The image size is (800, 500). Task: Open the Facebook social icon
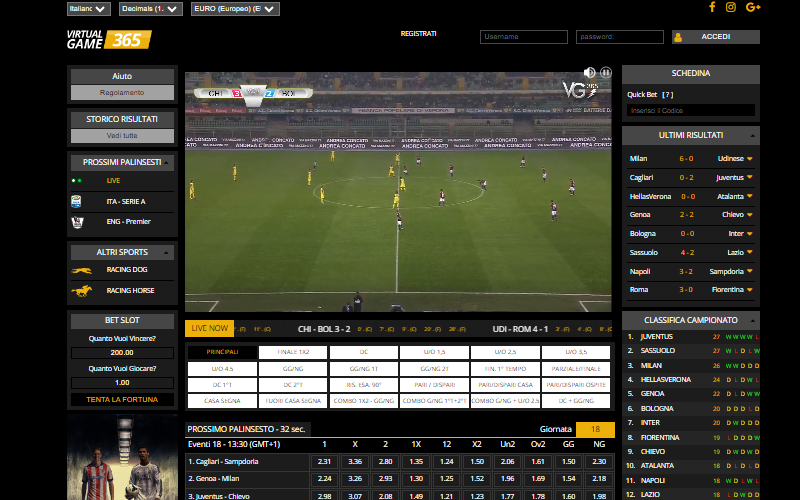click(x=712, y=7)
